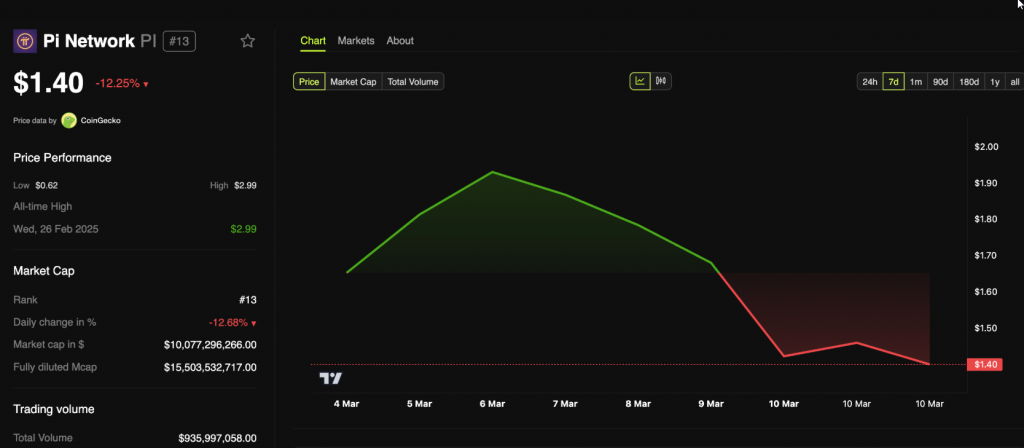Click the $2.00 y-axis label
1024x448 pixels.
click(x=986, y=147)
